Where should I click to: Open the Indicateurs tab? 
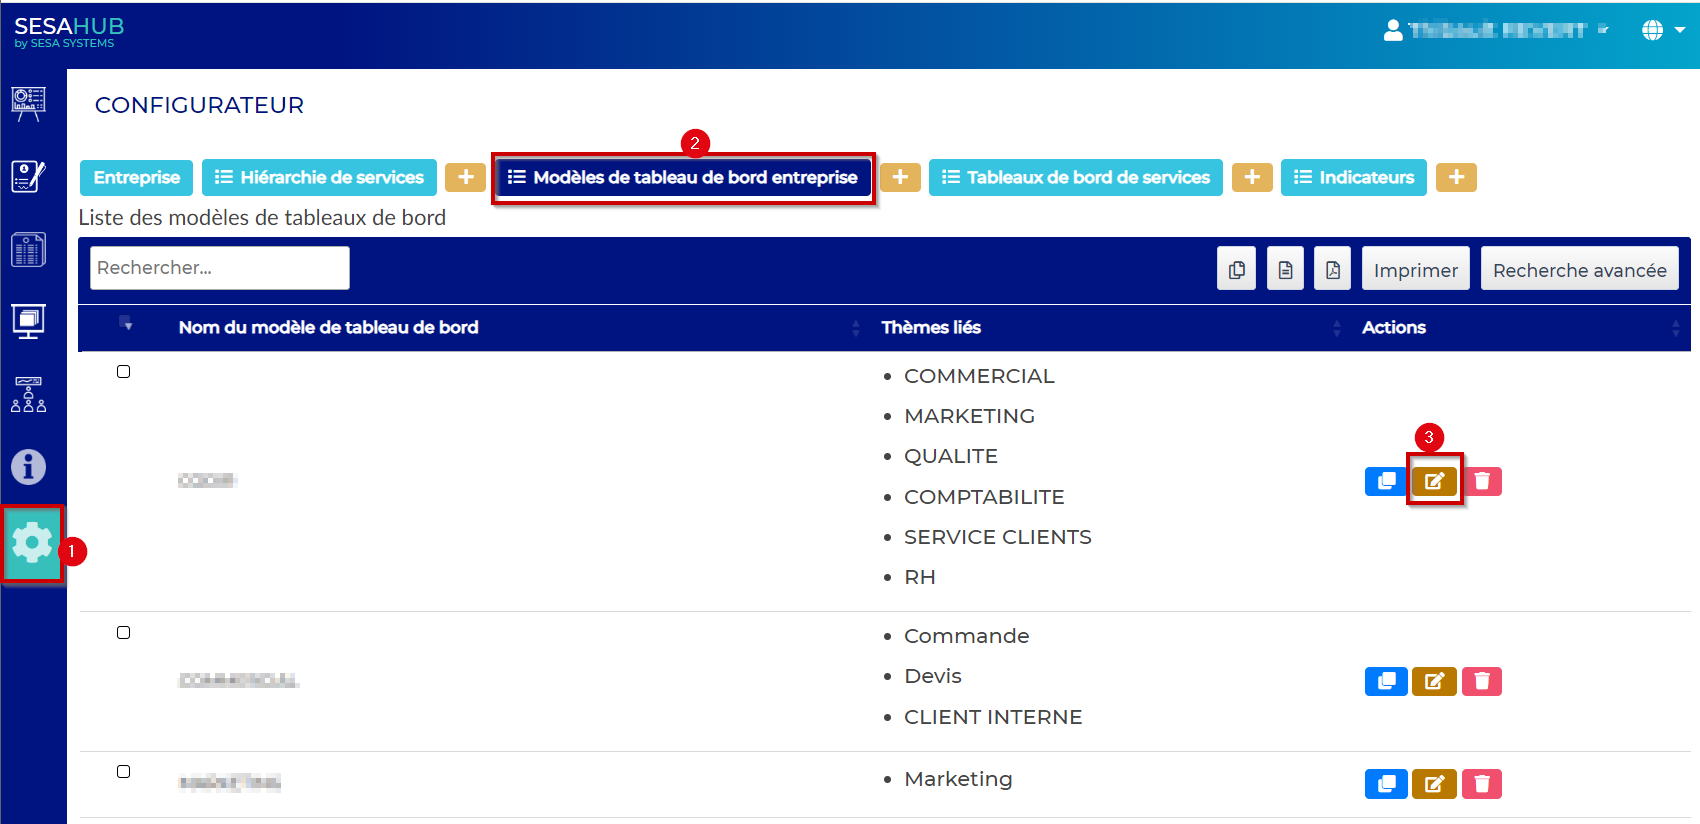click(x=1353, y=178)
